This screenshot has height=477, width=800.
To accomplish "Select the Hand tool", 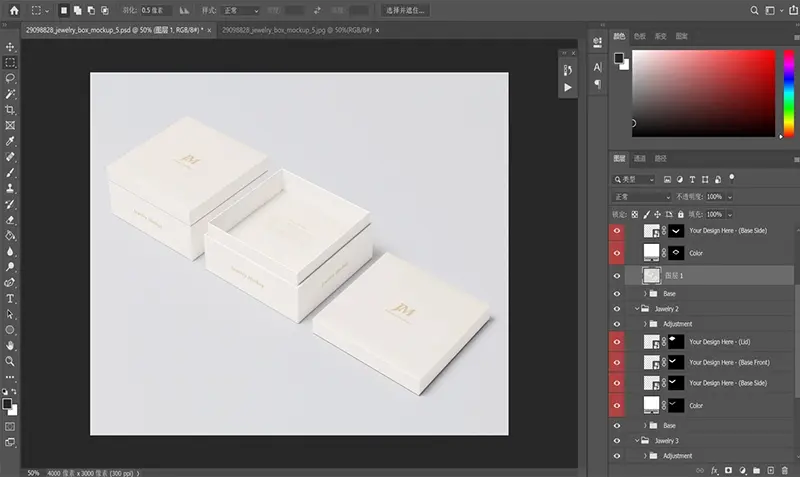I will [x=10, y=345].
